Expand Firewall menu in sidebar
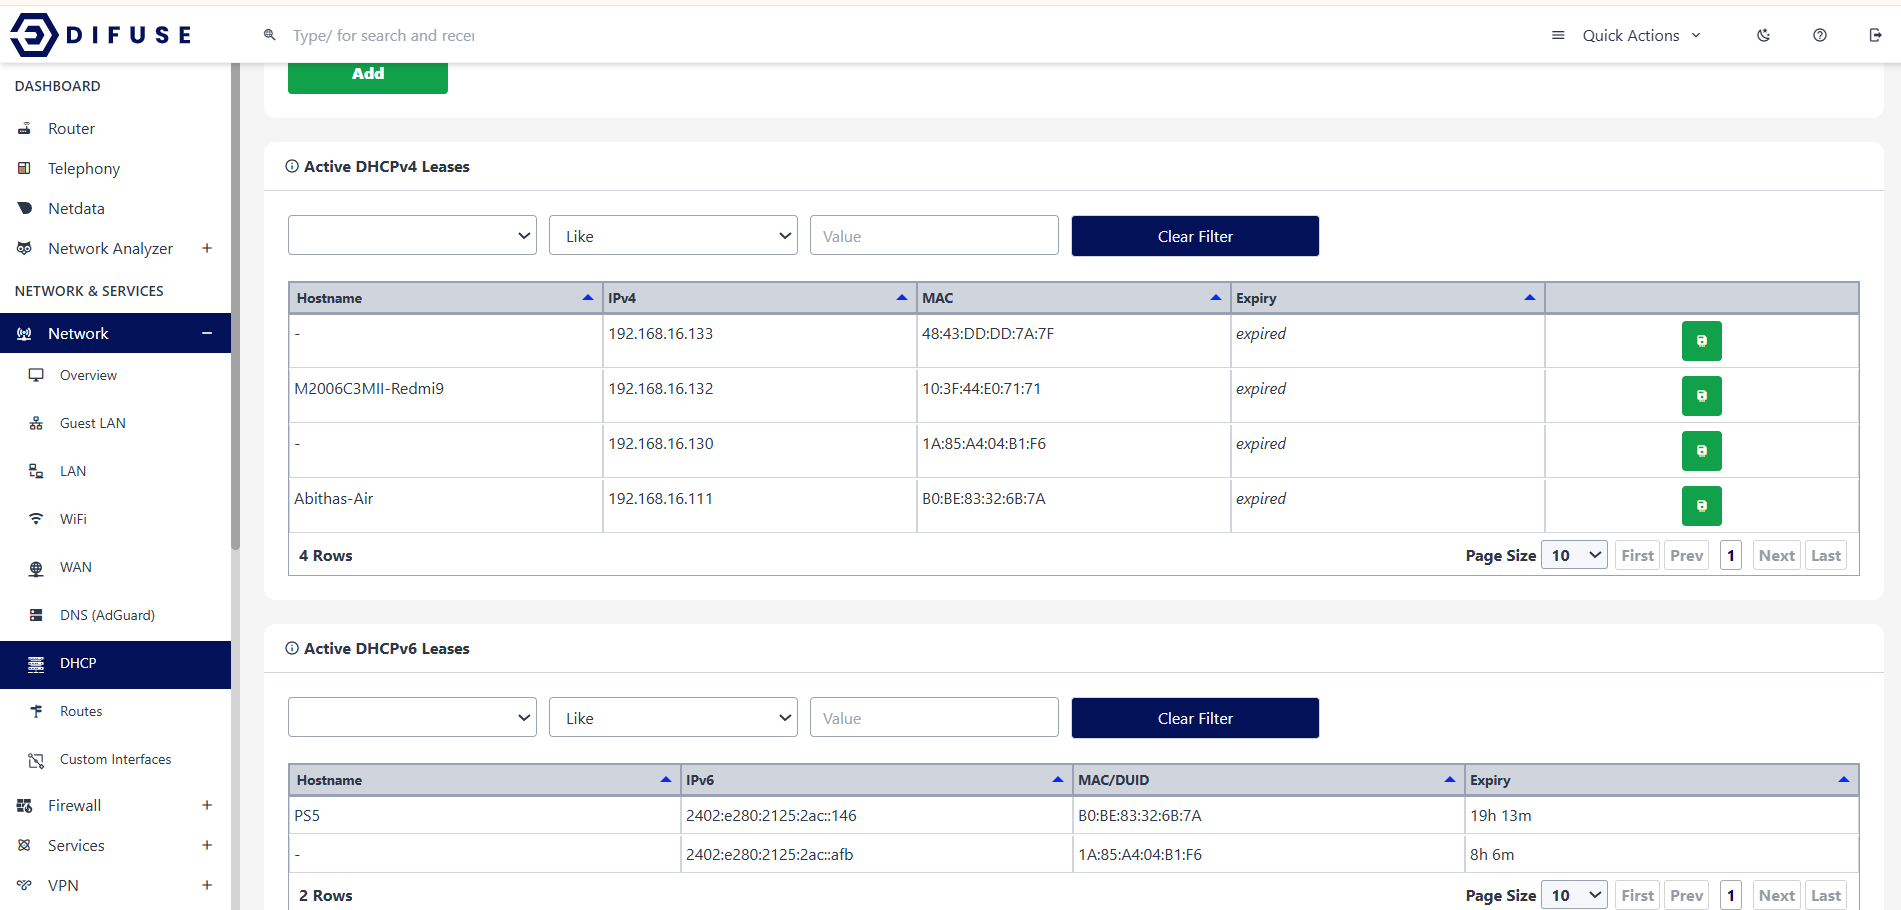The image size is (1901, 910). click(207, 806)
